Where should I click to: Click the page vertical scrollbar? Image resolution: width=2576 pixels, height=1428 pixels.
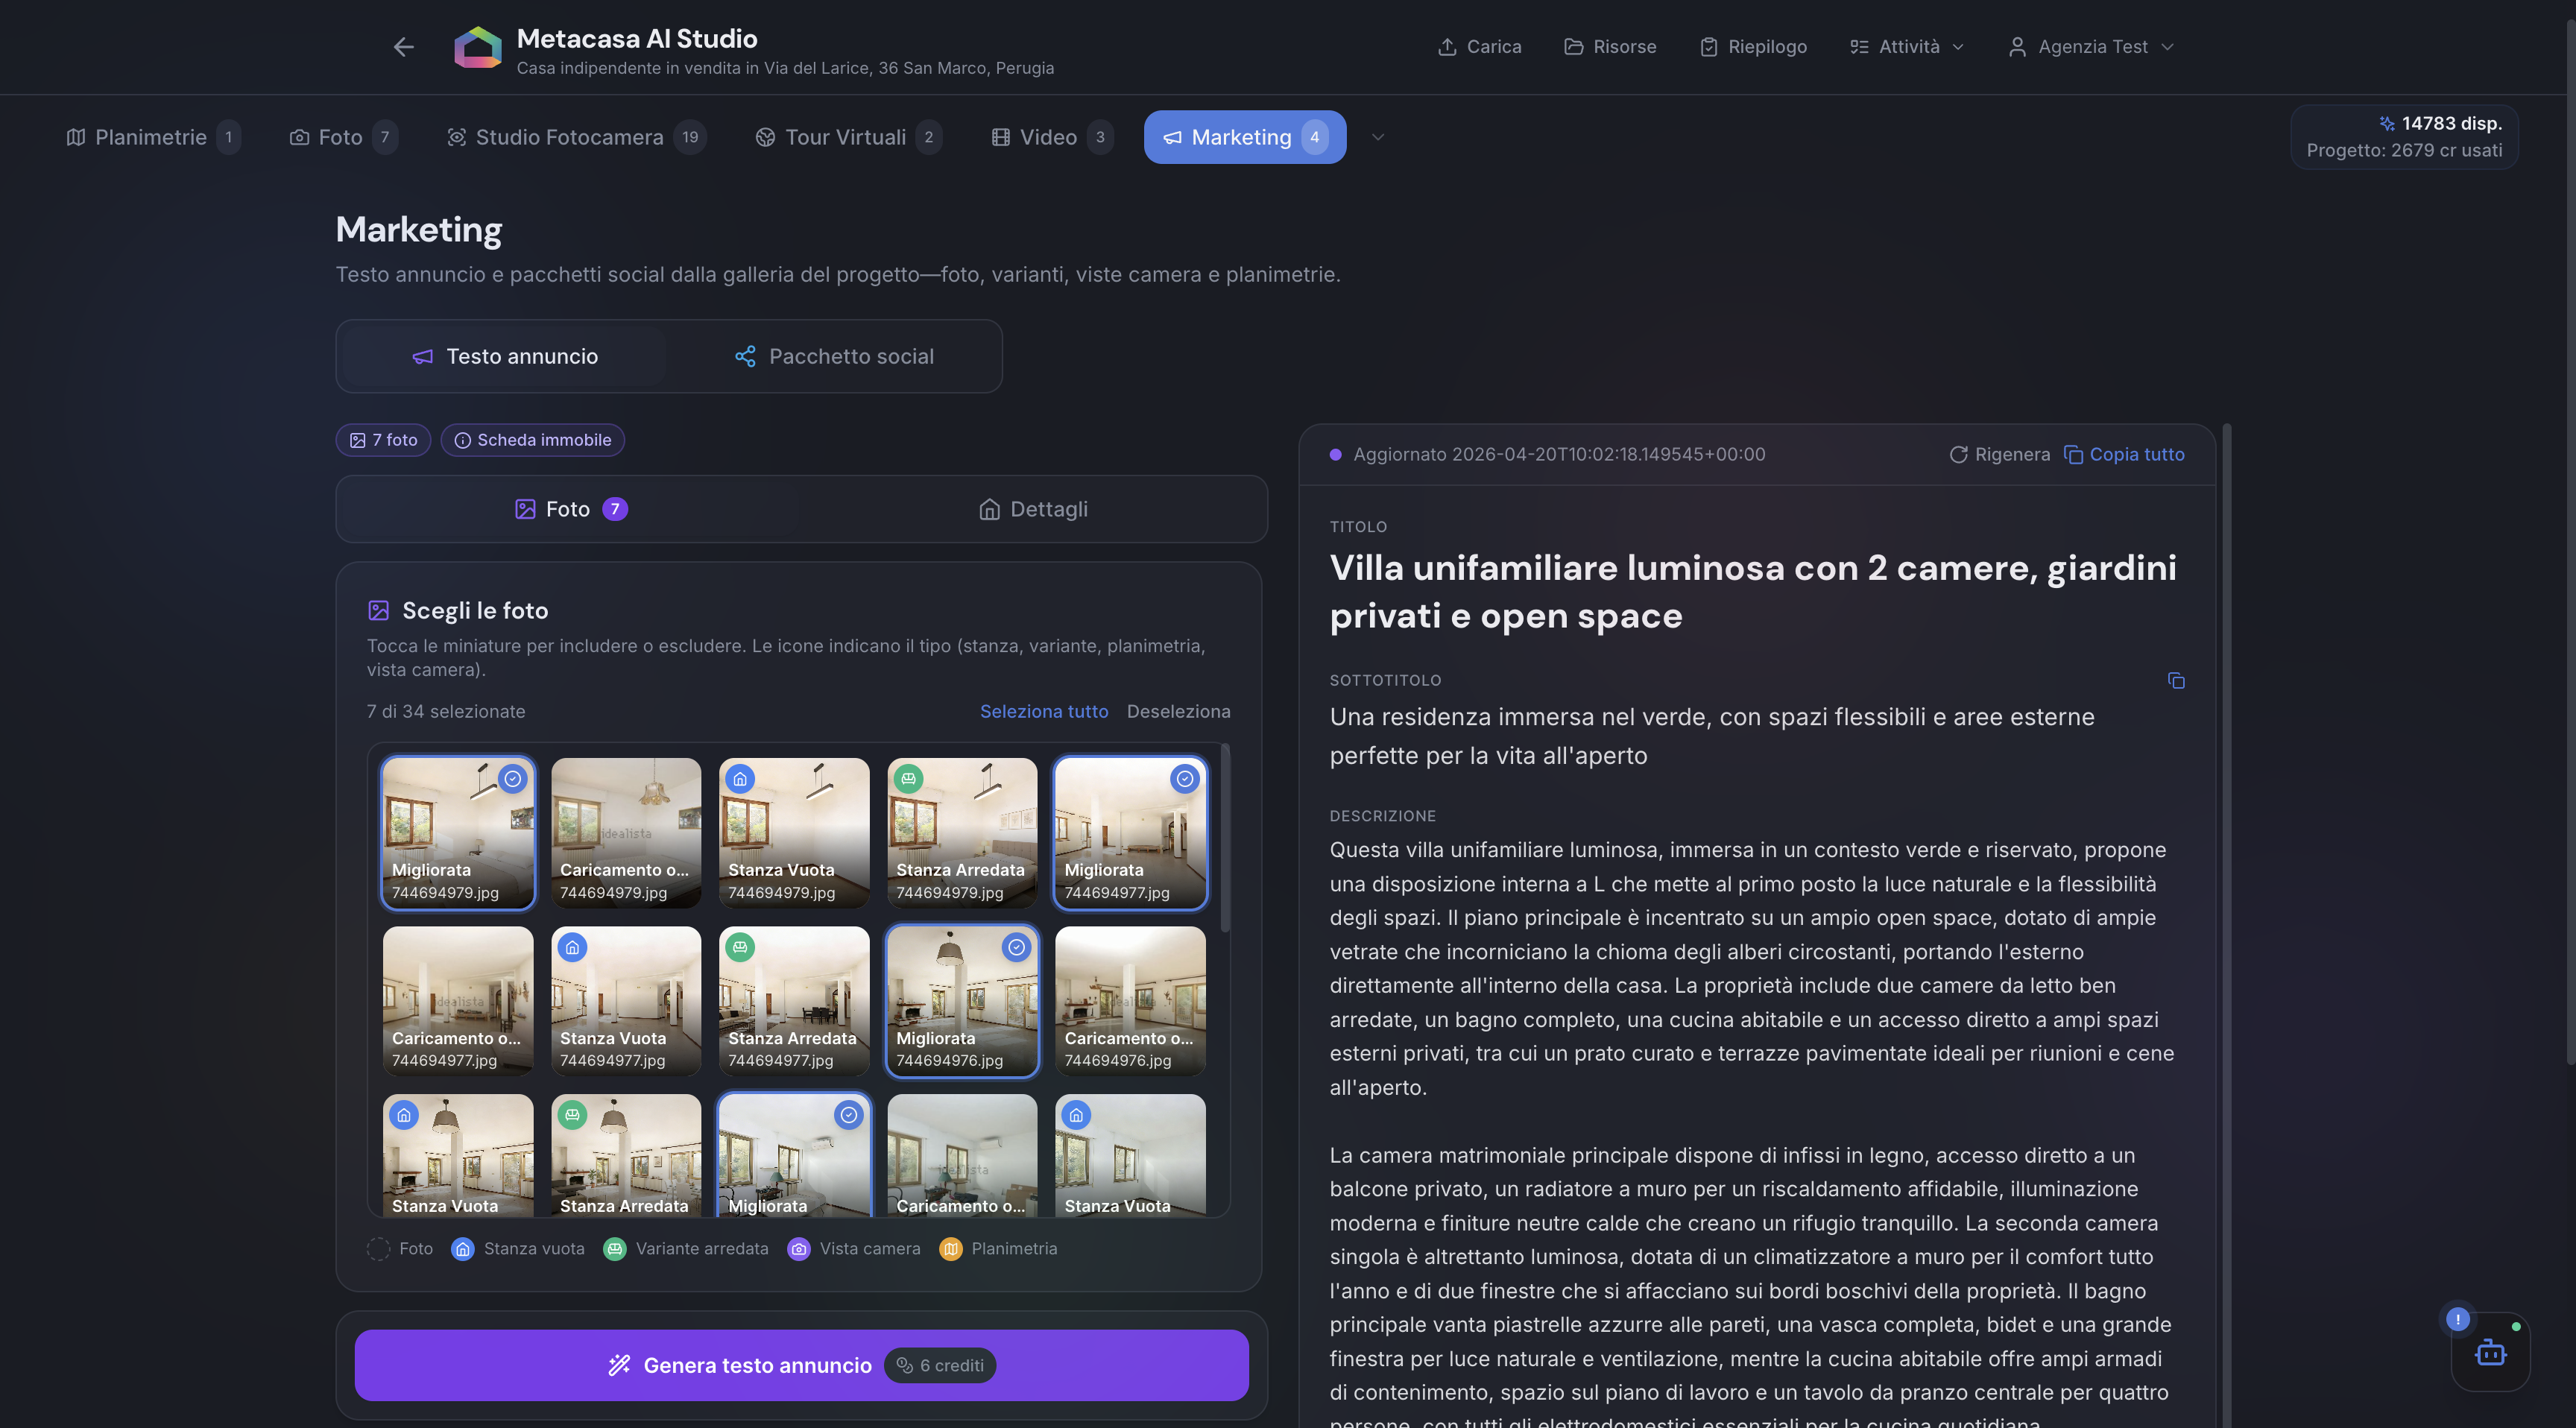coord(2569,540)
